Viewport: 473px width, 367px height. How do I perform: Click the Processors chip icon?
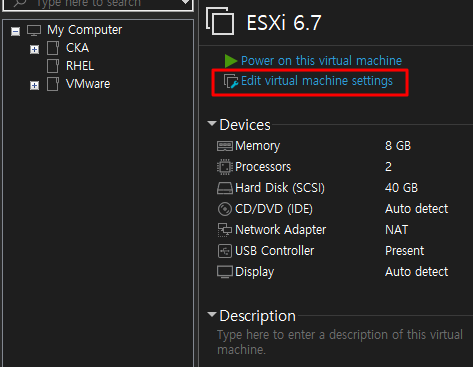click(x=225, y=167)
